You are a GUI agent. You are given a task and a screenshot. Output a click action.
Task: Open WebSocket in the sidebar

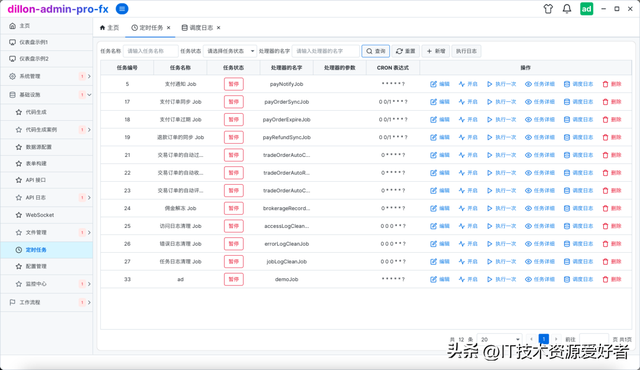[47, 215]
